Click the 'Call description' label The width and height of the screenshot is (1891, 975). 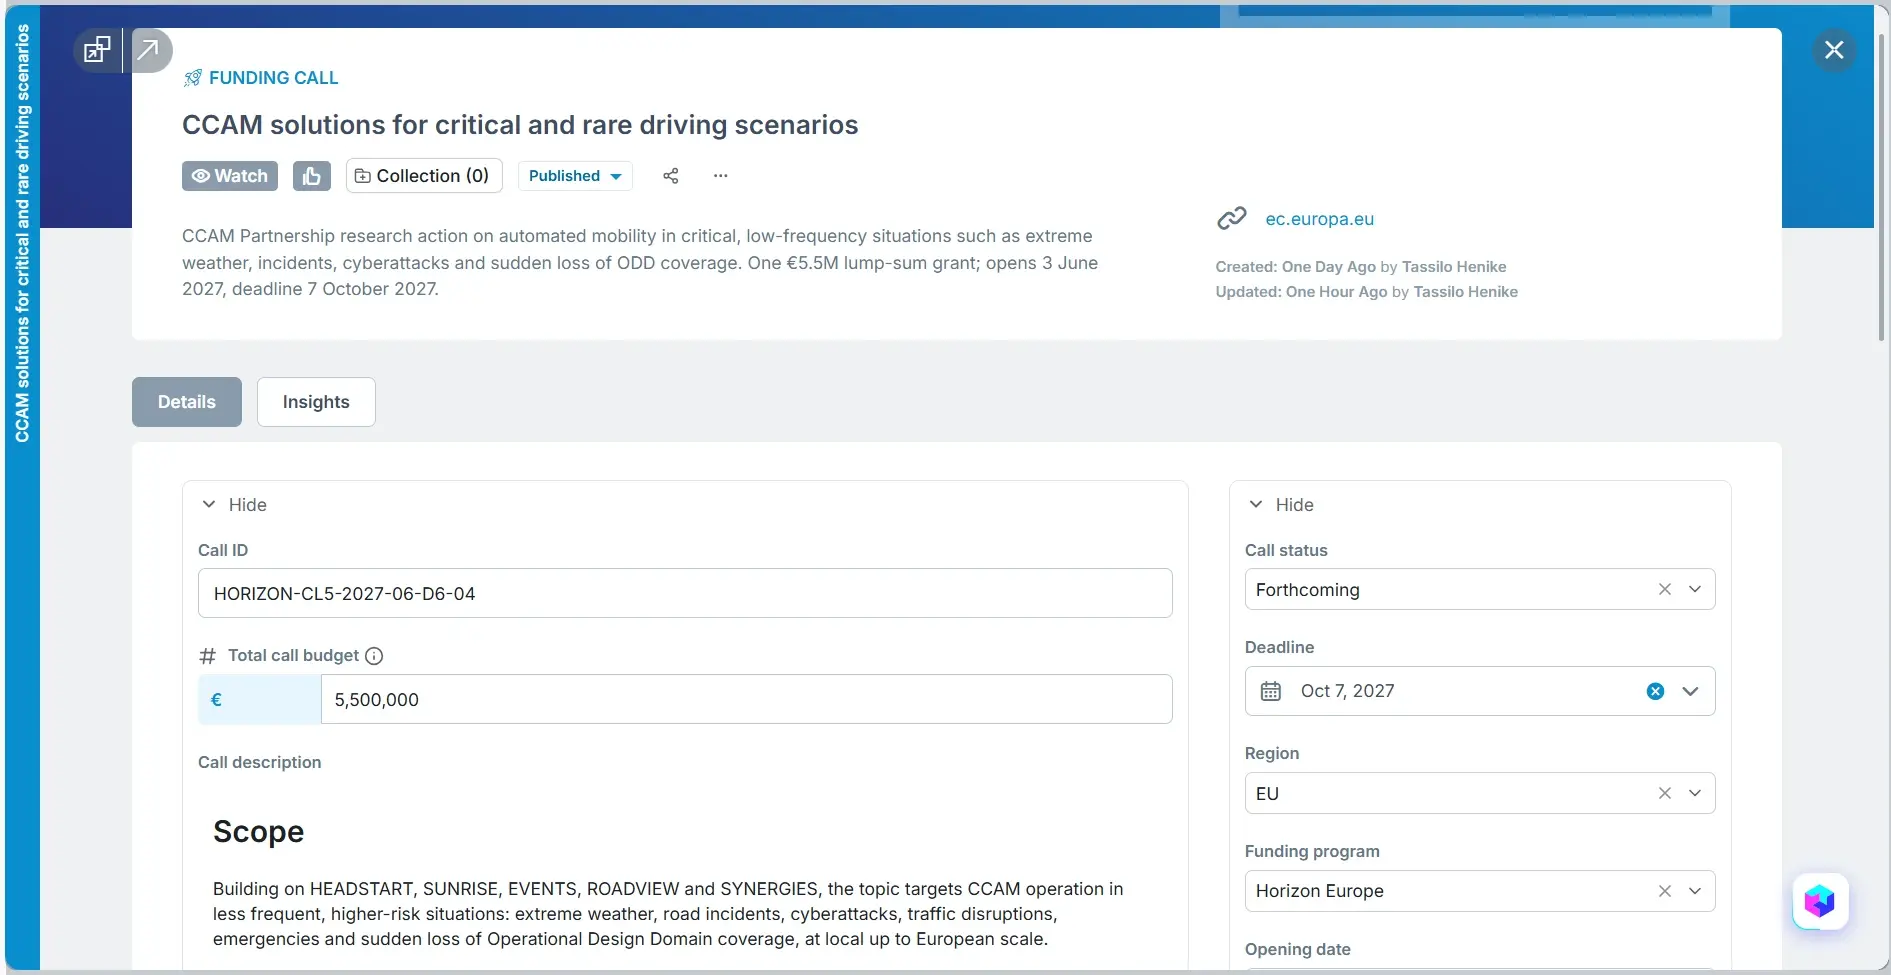coord(260,762)
